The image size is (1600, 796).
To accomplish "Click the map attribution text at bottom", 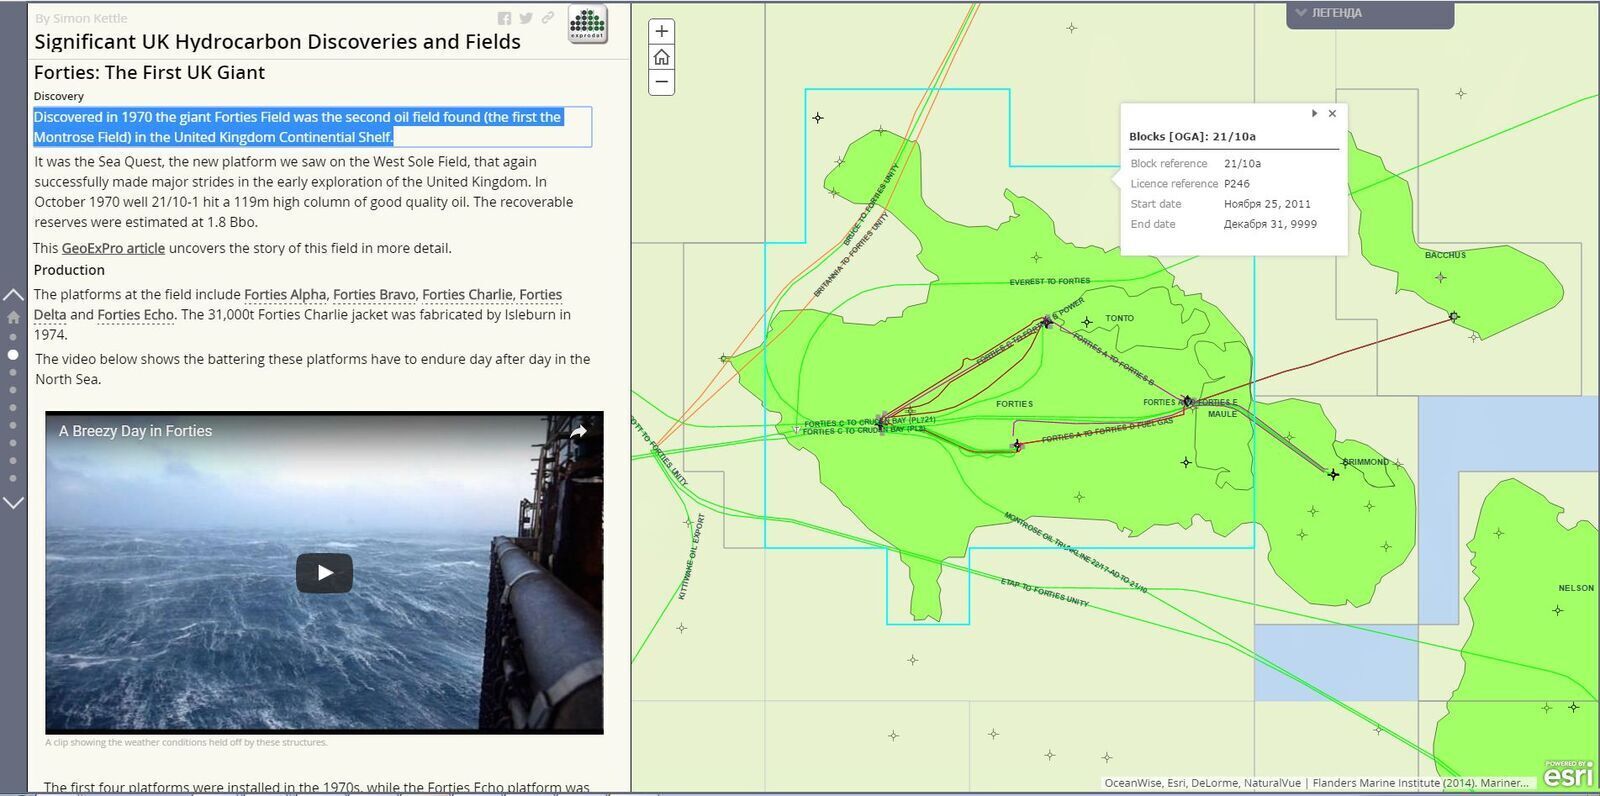I will click(1316, 783).
